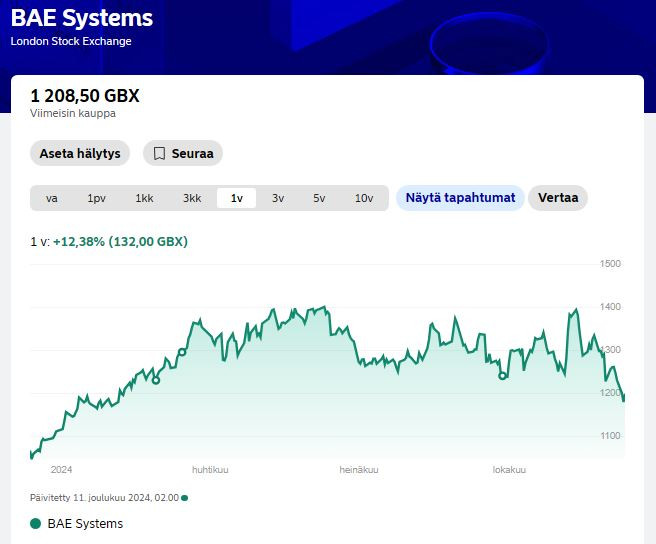Image resolution: width=656 pixels, height=544 pixels.
Task: Select the va time range tab
Action: (x=51, y=198)
